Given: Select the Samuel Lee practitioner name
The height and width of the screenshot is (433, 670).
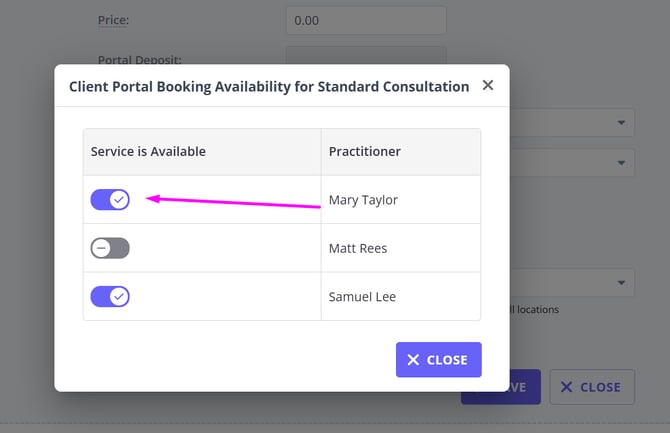Looking at the screenshot, I should tap(363, 297).
